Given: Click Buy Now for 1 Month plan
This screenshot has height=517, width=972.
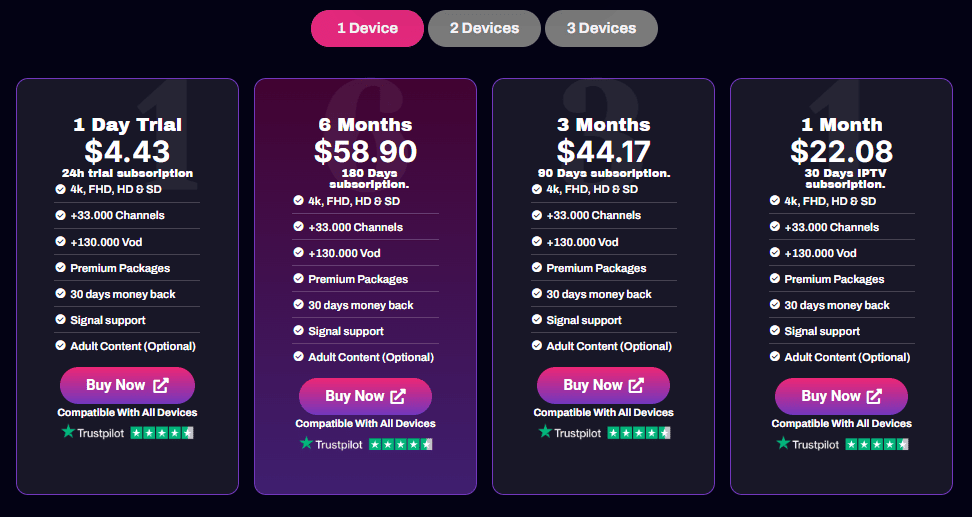Looking at the screenshot, I should pyautogui.click(x=841, y=396).
